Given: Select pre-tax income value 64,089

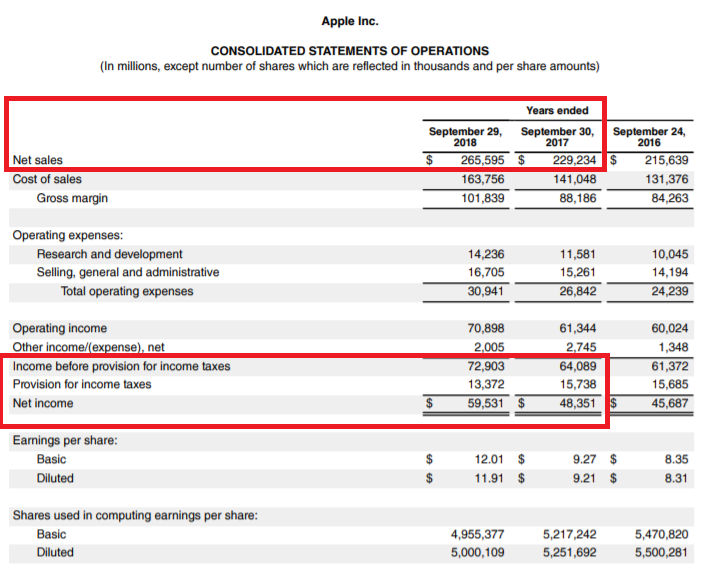Looking at the screenshot, I should pyautogui.click(x=578, y=366).
